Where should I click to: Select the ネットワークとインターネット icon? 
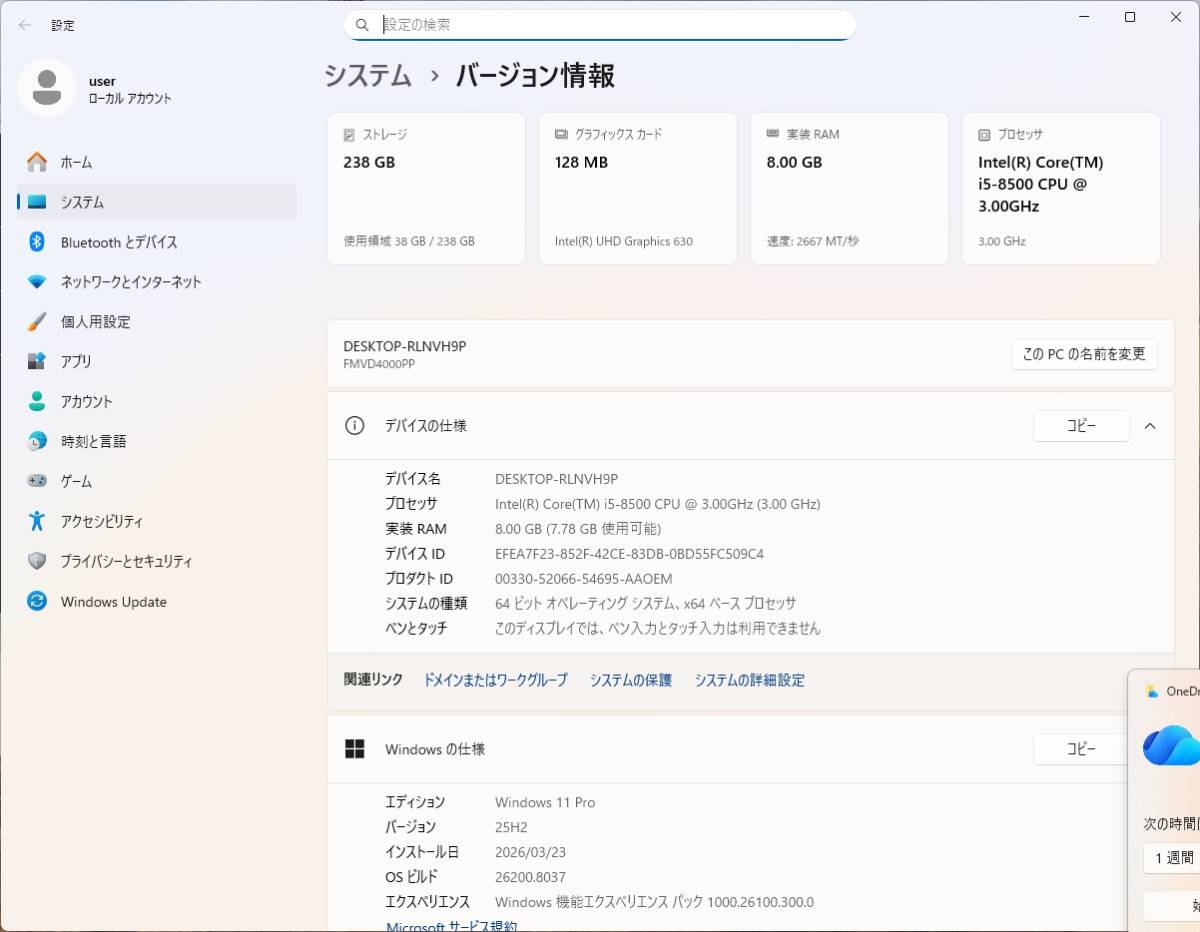click(x=37, y=282)
